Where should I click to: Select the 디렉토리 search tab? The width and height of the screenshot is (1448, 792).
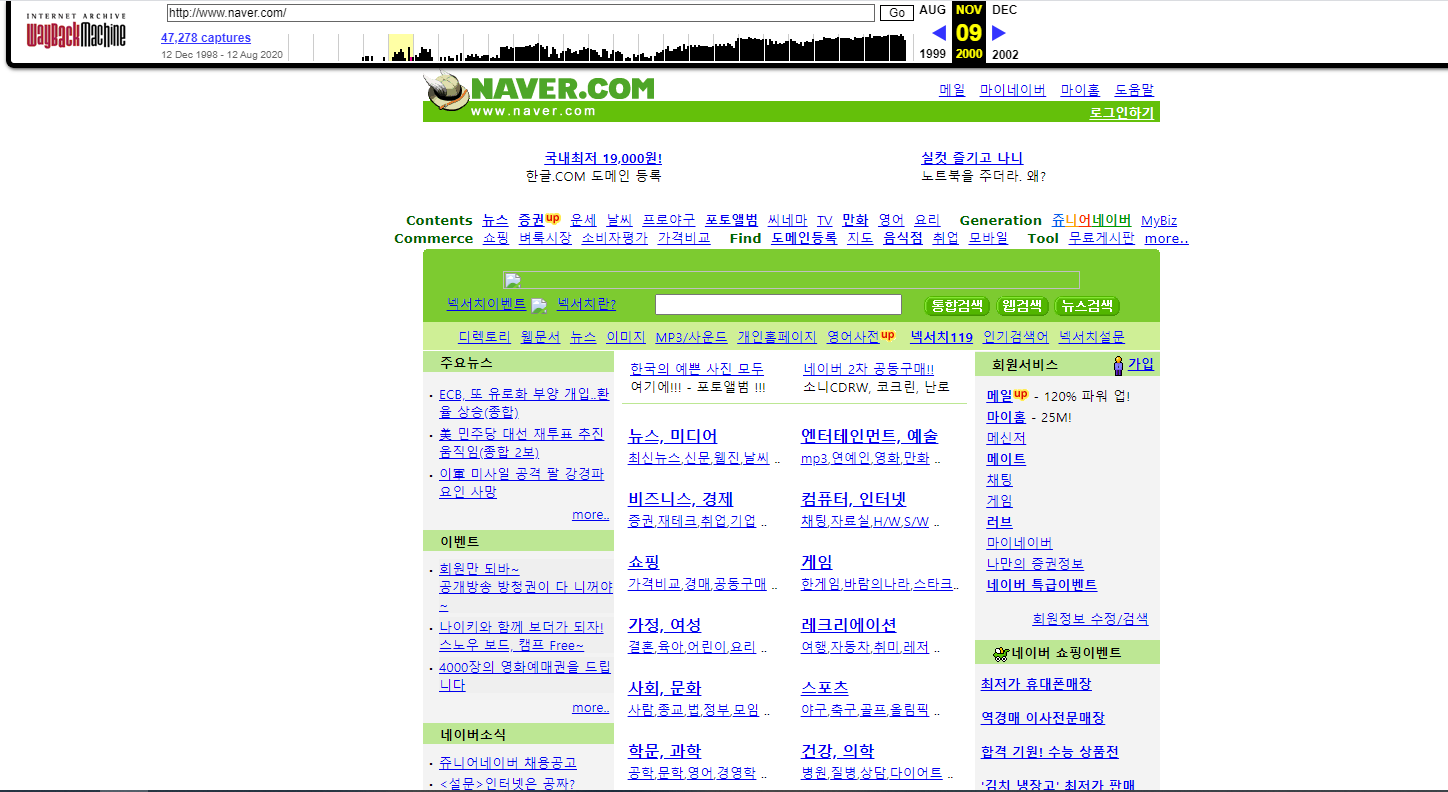pyautogui.click(x=484, y=337)
